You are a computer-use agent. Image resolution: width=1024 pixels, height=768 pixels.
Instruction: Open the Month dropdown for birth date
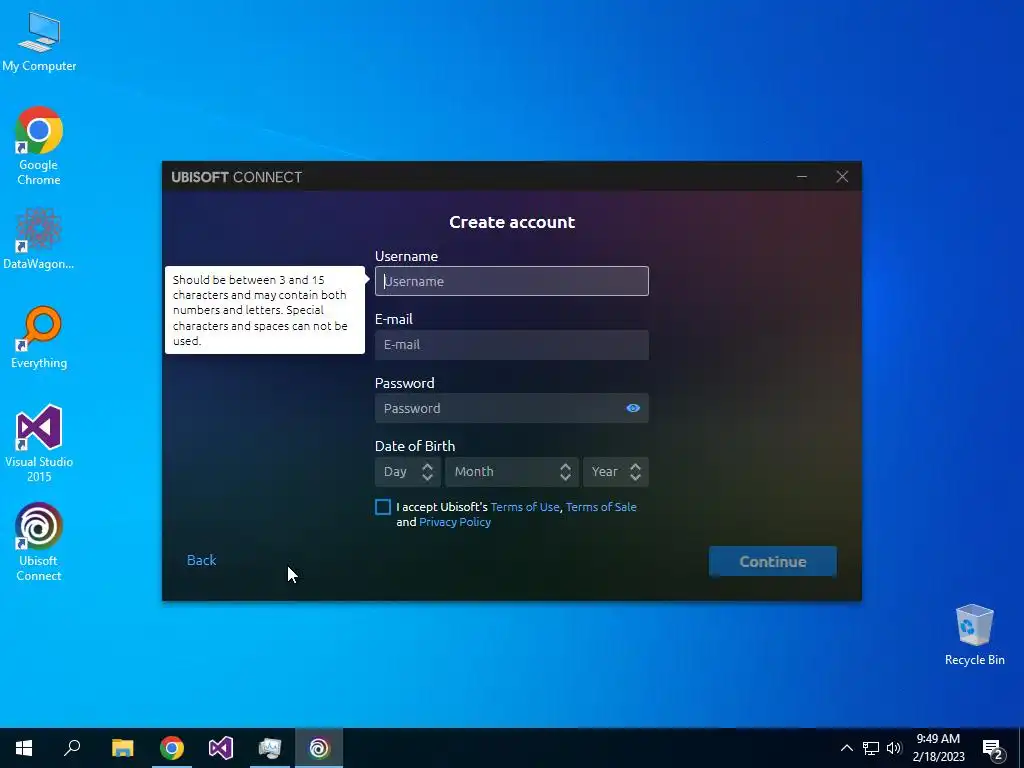coord(511,472)
